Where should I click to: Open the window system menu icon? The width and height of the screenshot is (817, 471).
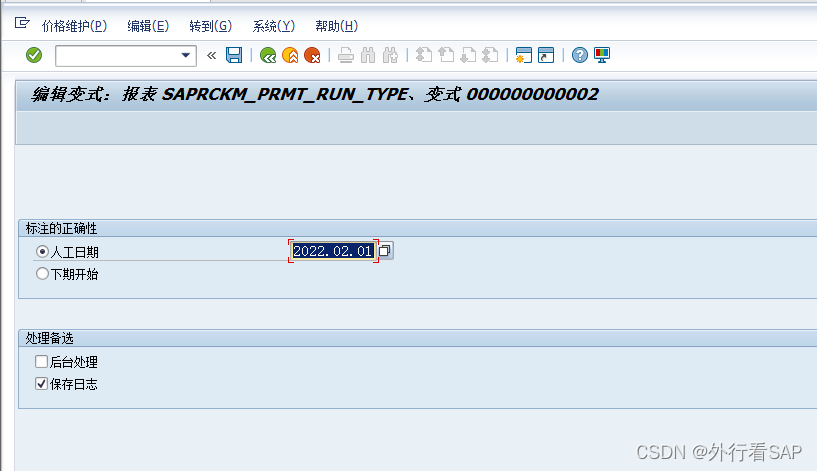pos(22,23)
